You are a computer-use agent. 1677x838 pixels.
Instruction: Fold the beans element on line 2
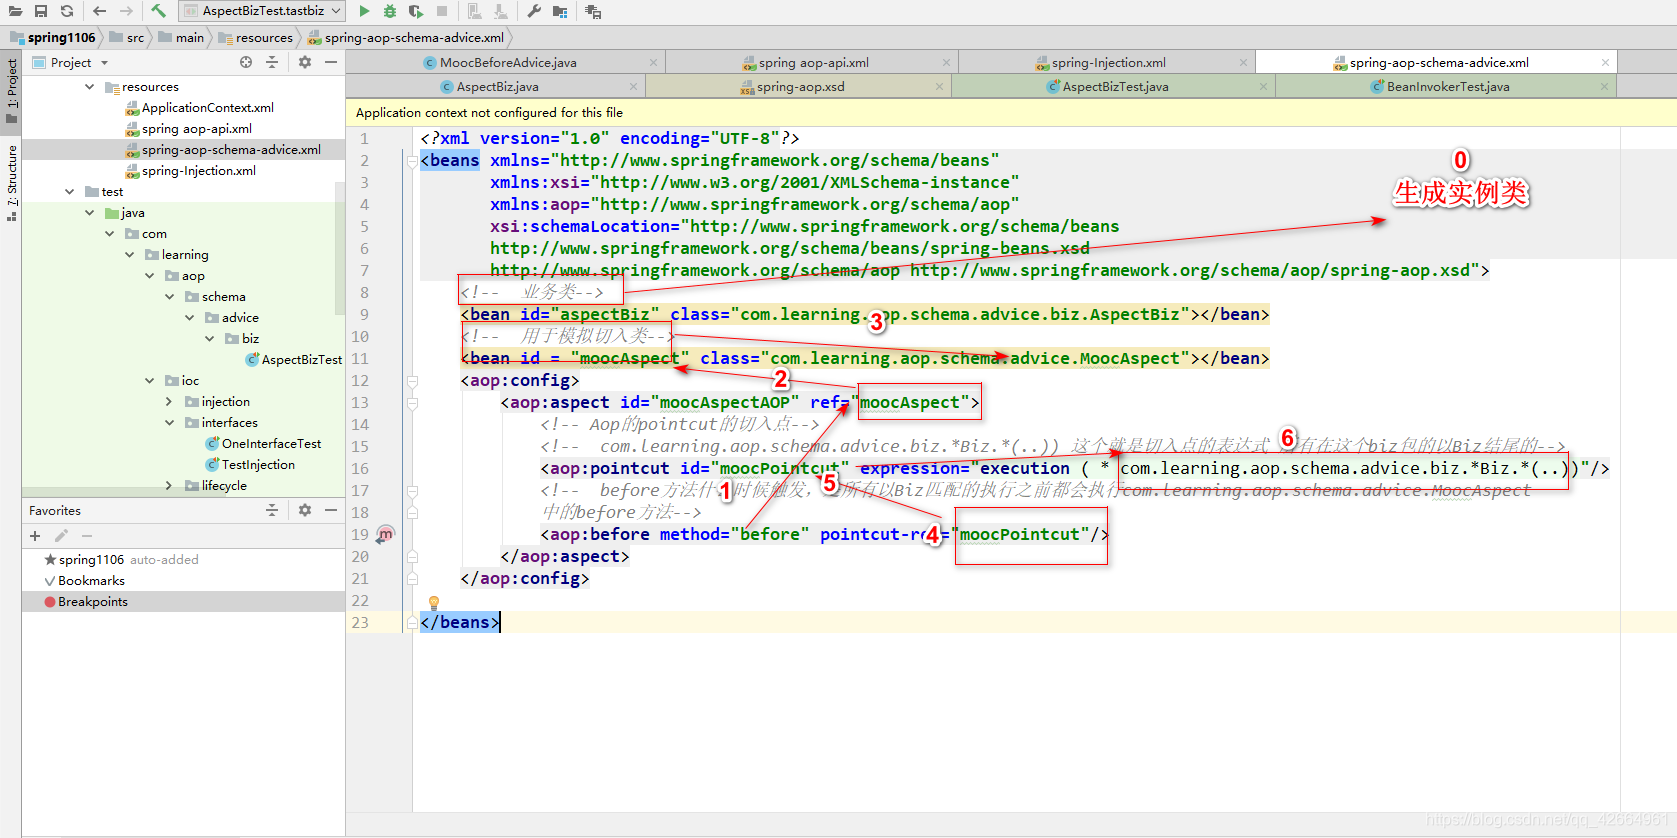[x=412, y=161]
